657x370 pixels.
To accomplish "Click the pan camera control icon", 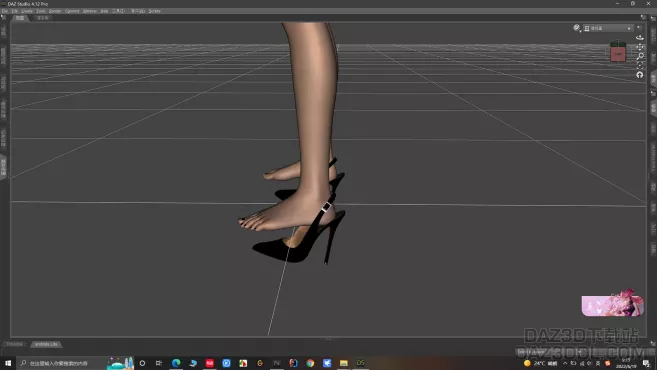I will click(640, 47).
